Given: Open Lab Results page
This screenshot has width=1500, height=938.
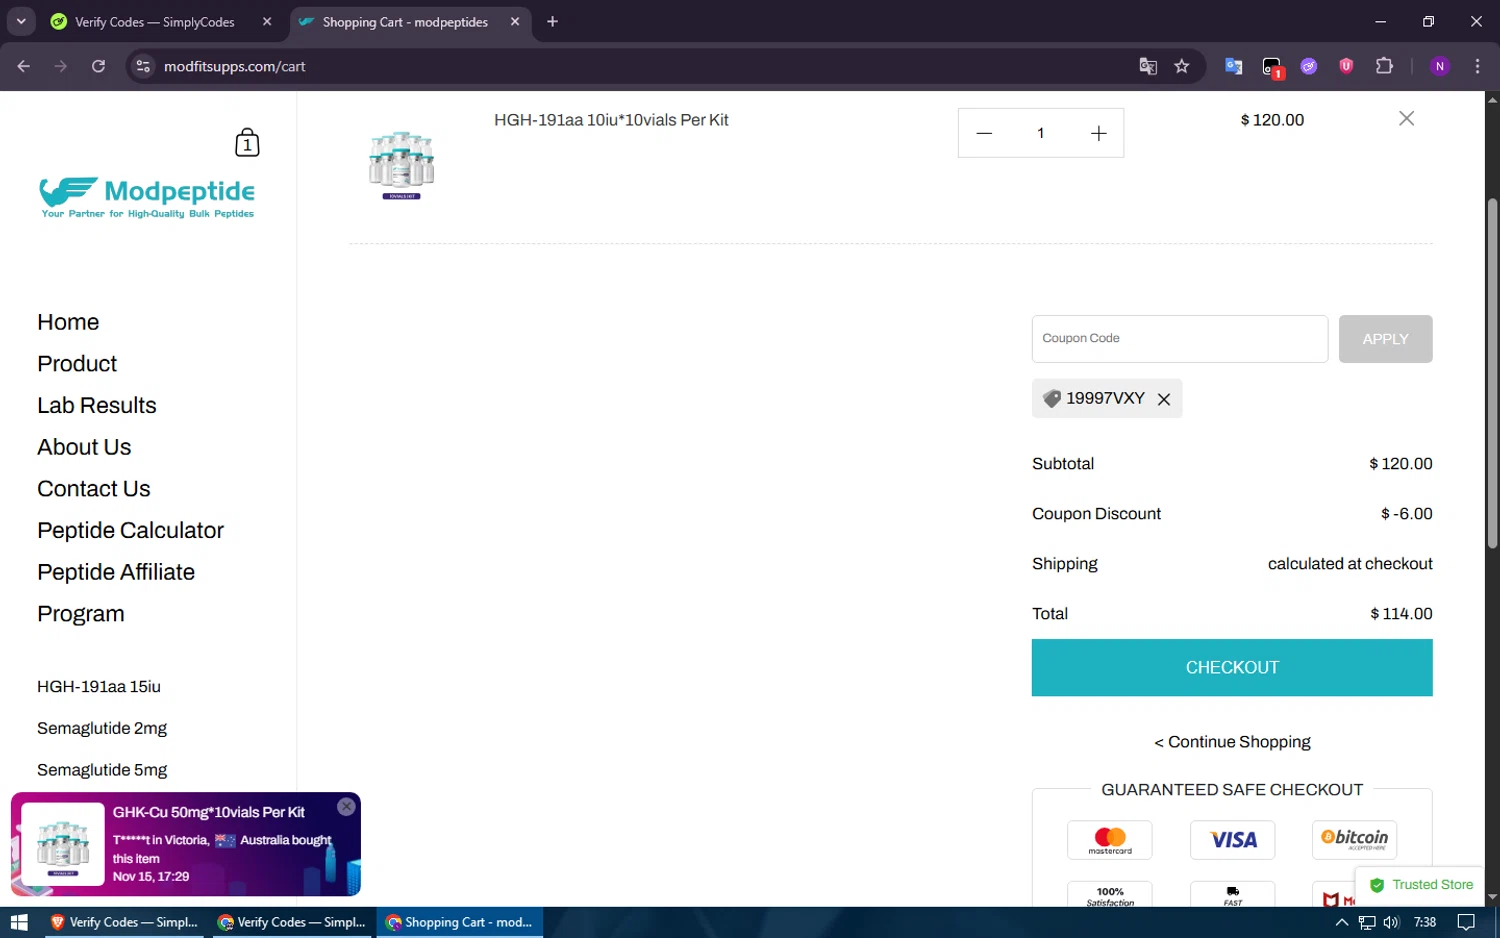Looking at the screenshot, I should click(97, 405).
